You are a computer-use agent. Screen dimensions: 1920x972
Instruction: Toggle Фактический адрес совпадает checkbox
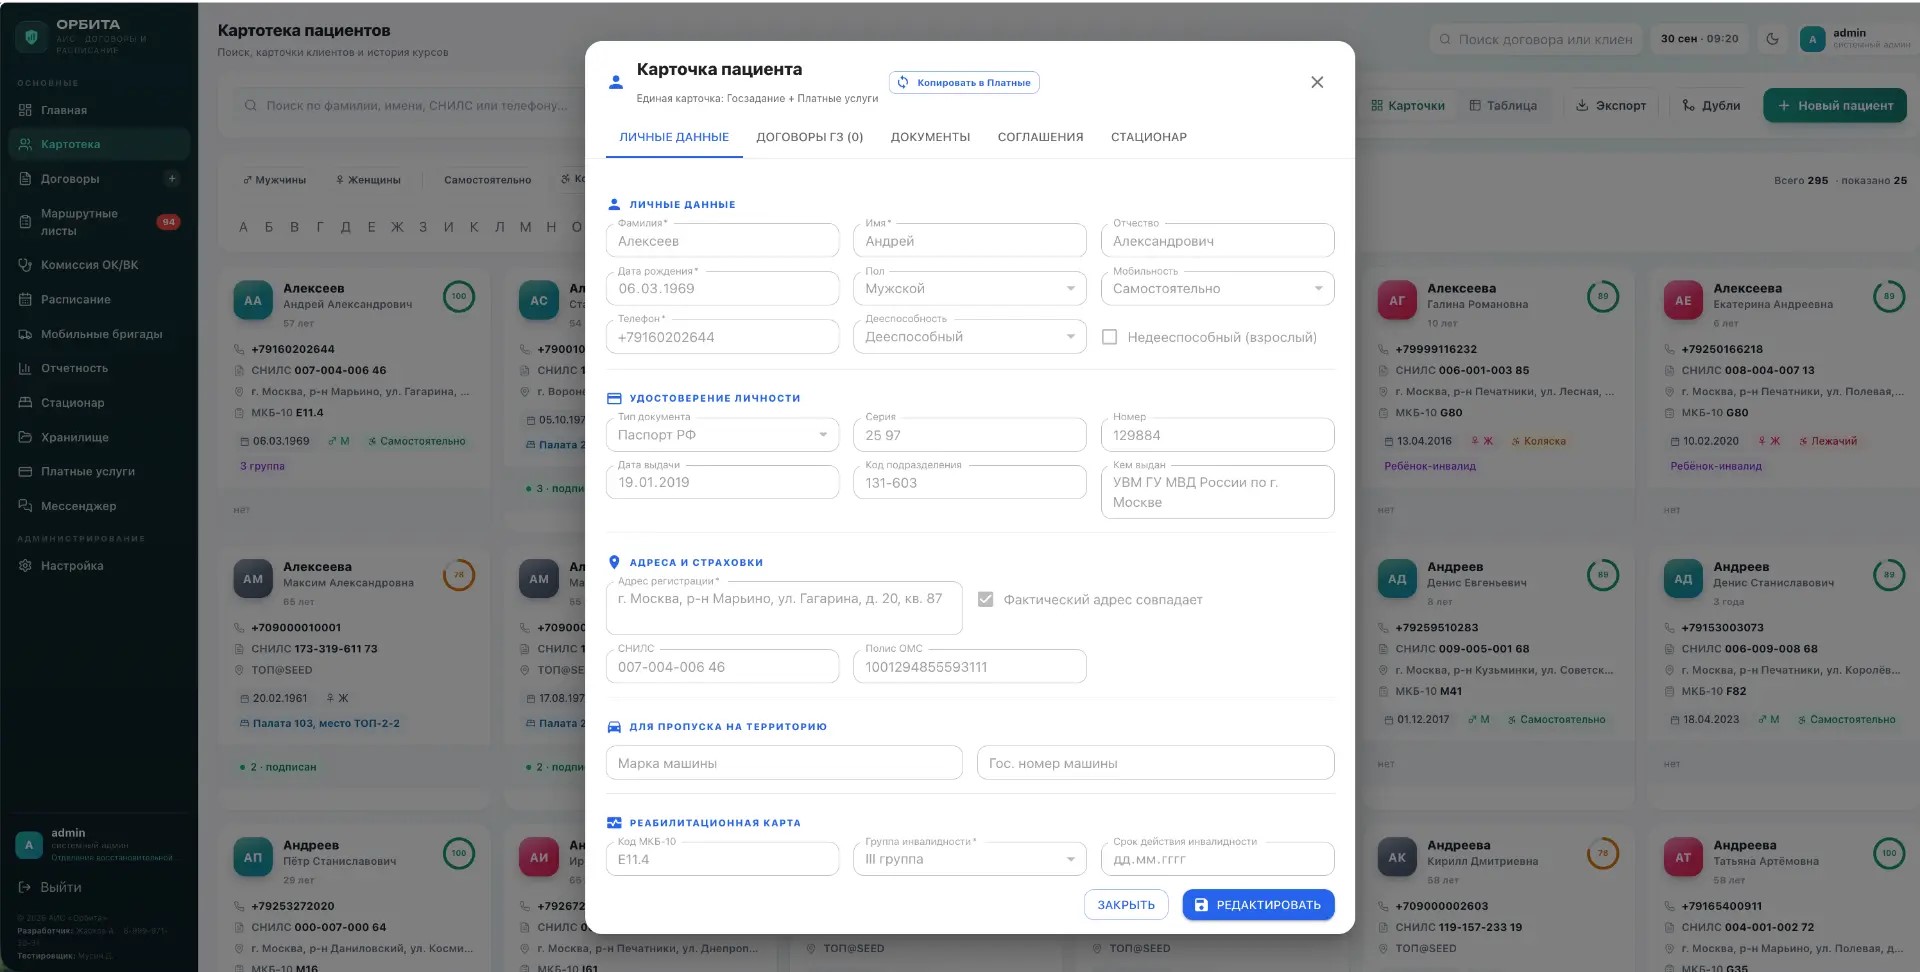(985, 599)
